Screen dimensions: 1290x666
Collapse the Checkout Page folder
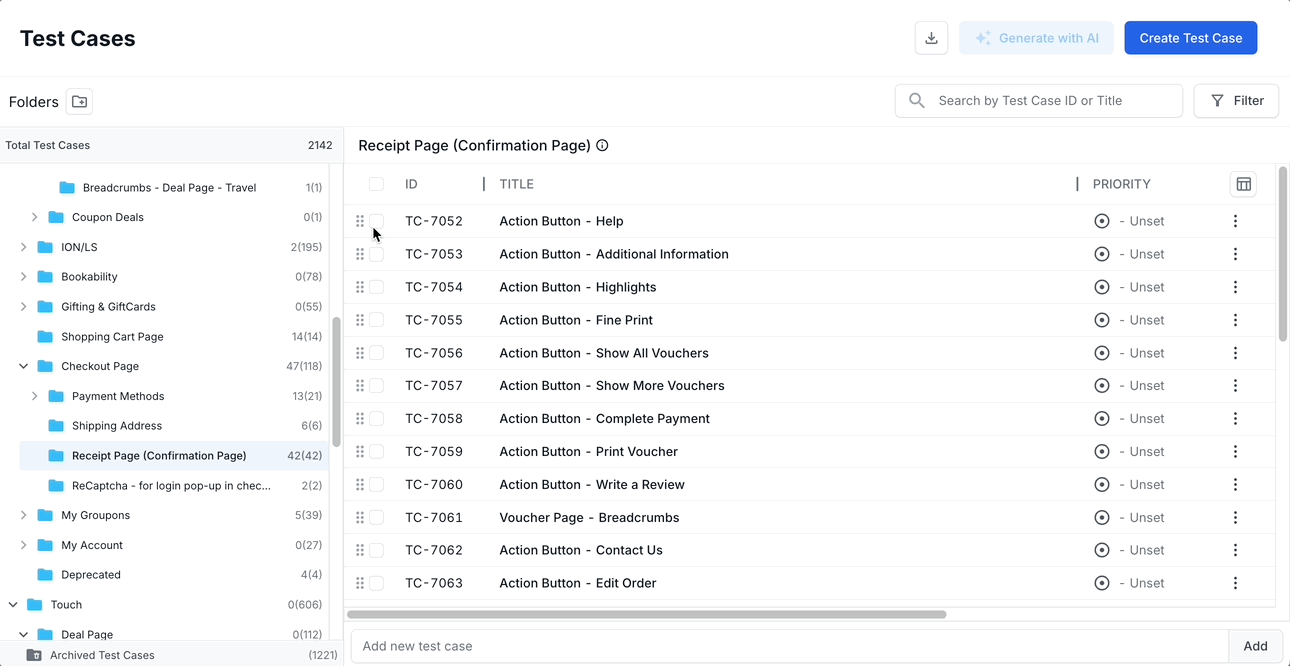coord(24,366)
